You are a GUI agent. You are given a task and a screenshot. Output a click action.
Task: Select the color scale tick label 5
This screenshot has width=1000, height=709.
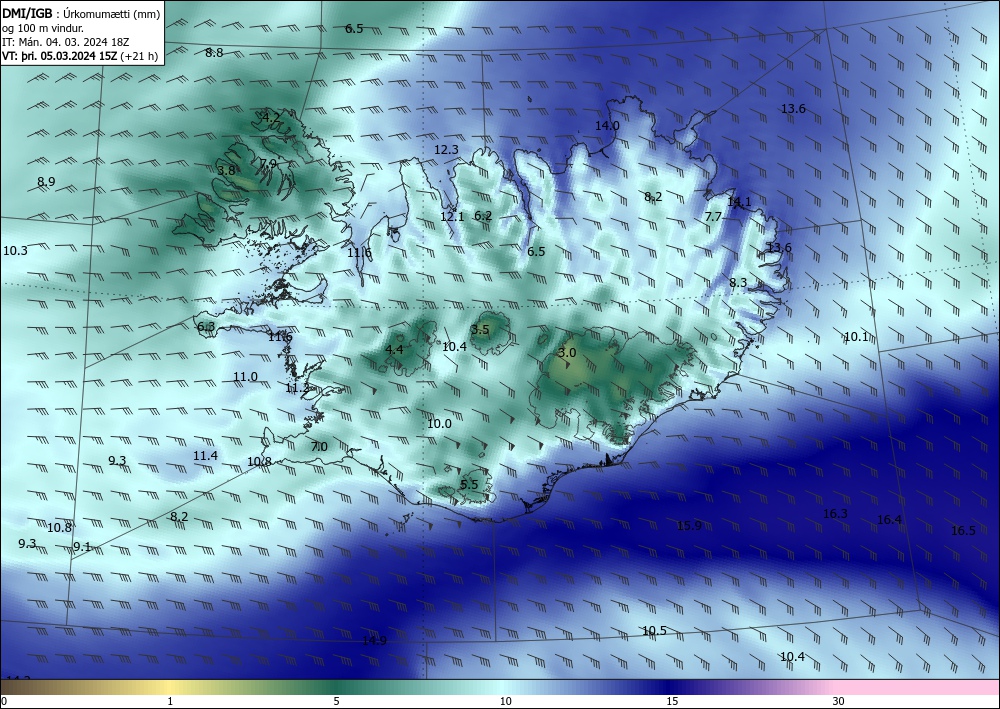[337, 701]
